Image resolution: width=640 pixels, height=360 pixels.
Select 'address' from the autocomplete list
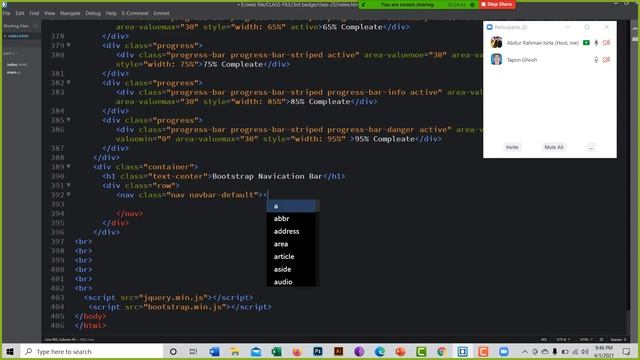click(x=291, y=231)
